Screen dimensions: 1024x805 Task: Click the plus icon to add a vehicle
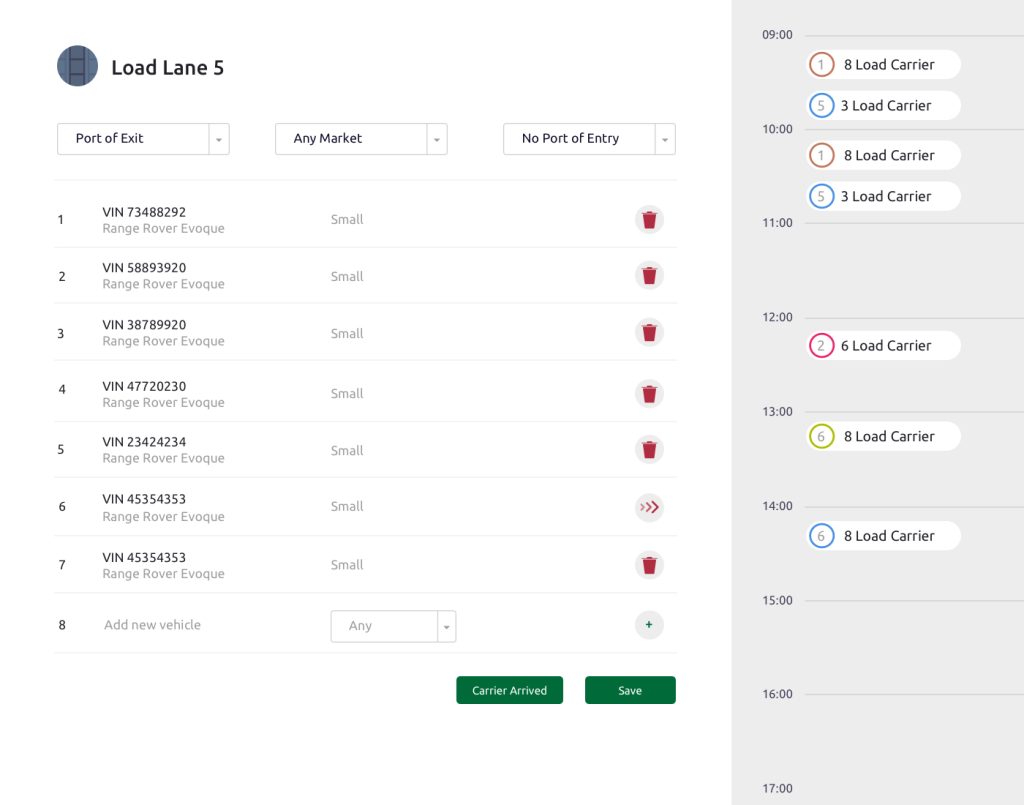(649, 624)
